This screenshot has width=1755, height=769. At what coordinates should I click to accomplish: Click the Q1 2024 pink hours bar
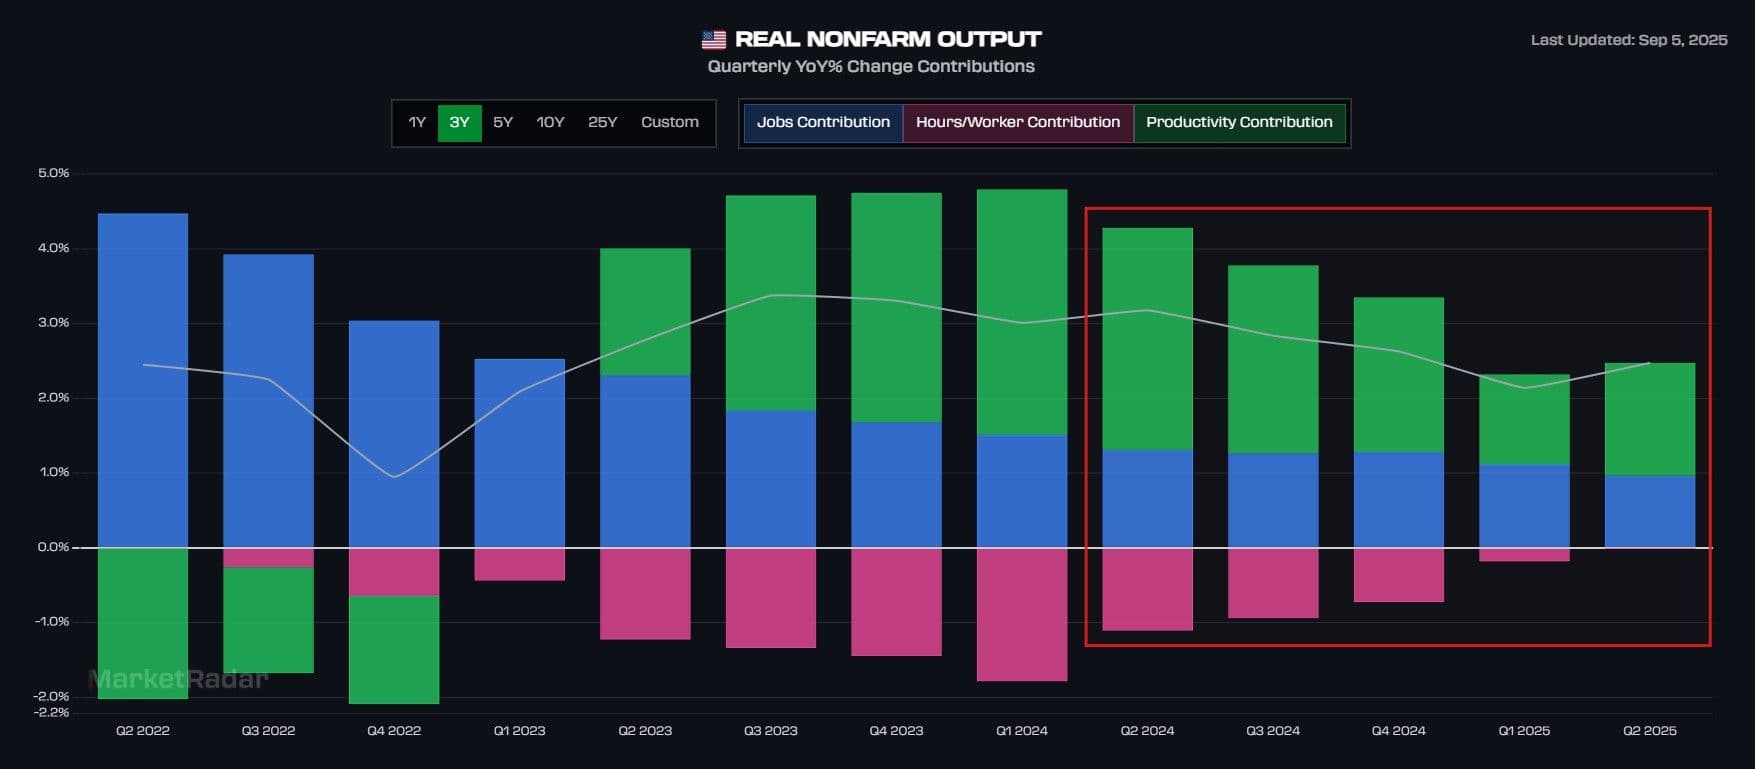click(1021, 614)
